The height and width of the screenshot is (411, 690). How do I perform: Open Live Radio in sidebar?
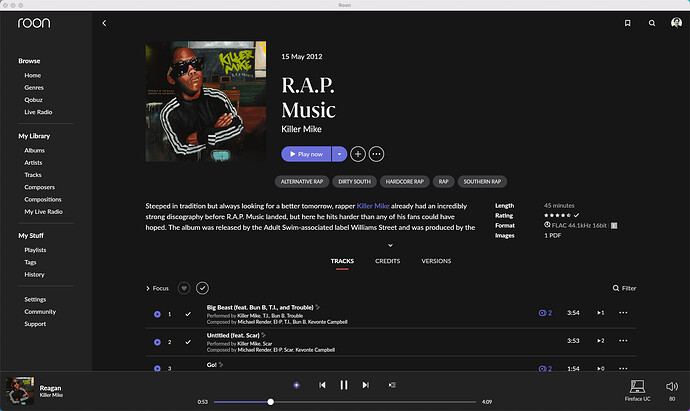(x=38, y=112)
